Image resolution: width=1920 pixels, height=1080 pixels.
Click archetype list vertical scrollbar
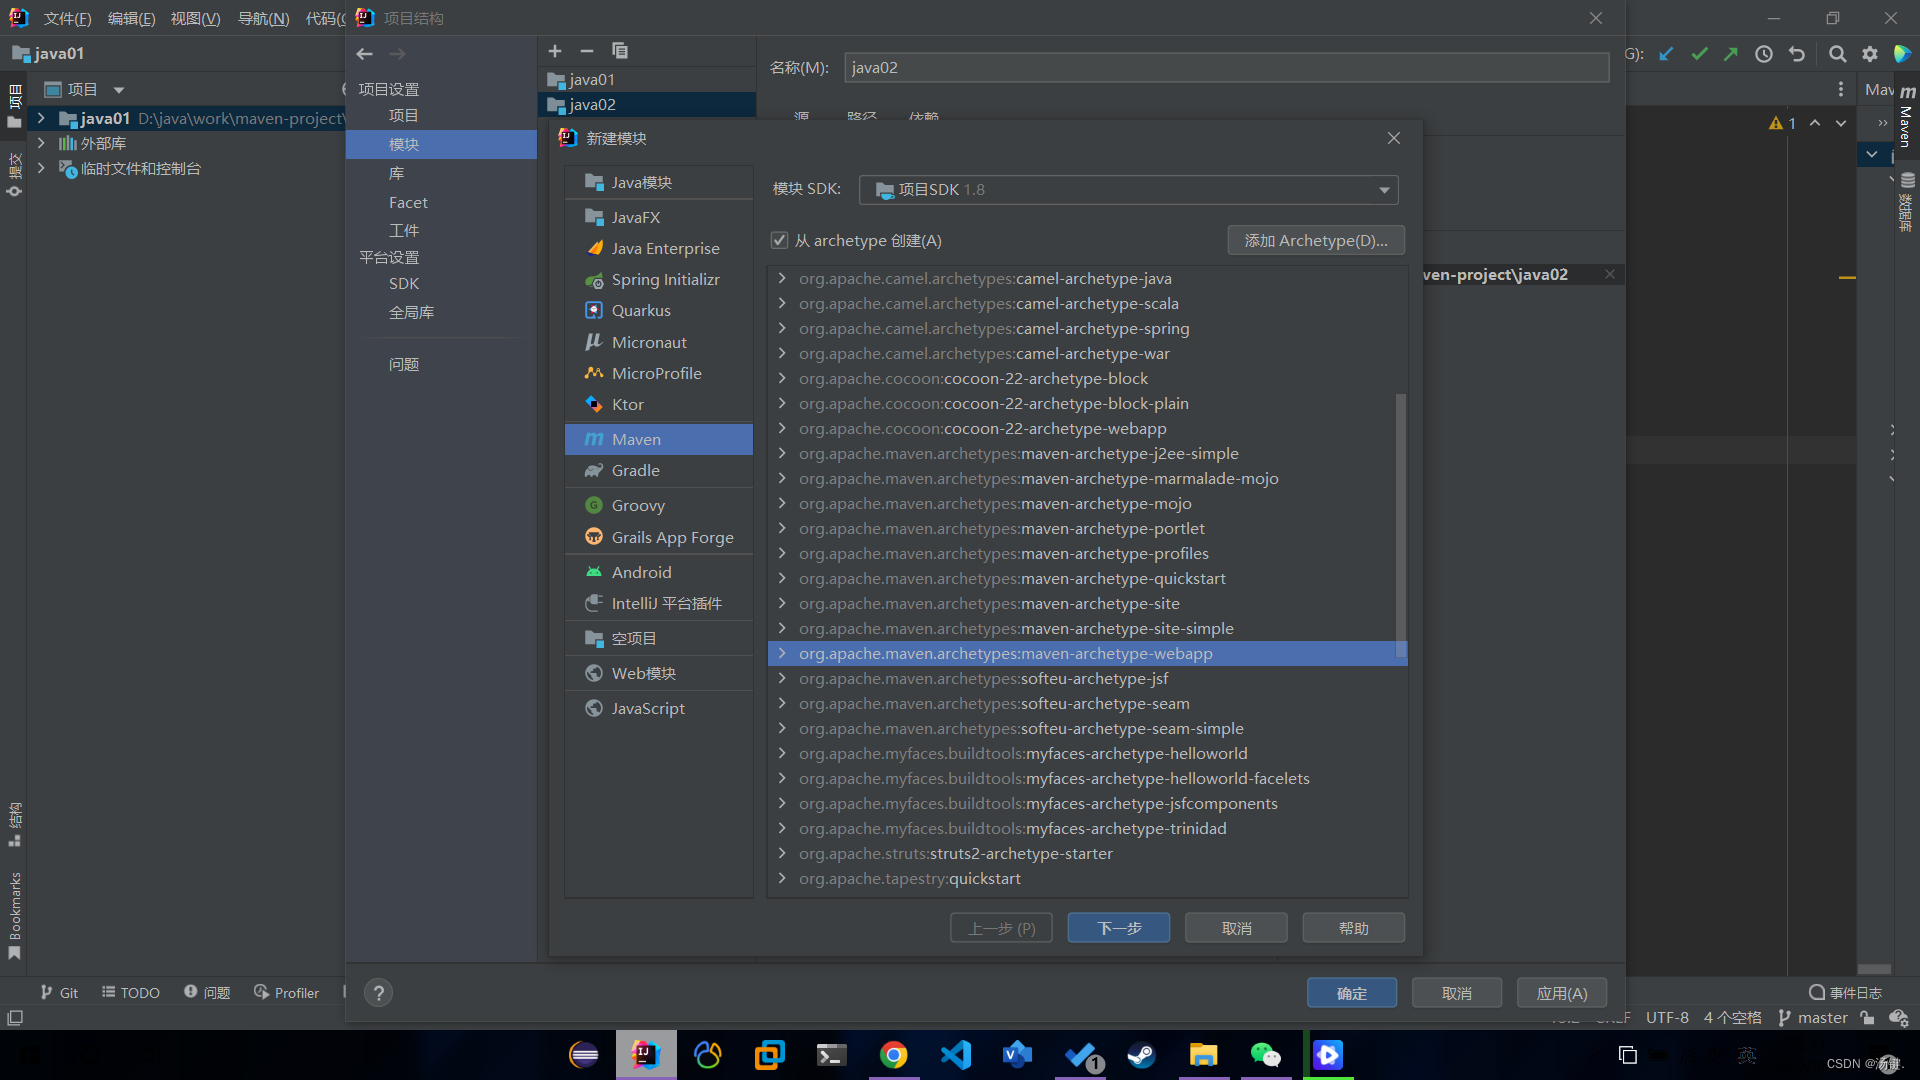[x=1400, y=525]
